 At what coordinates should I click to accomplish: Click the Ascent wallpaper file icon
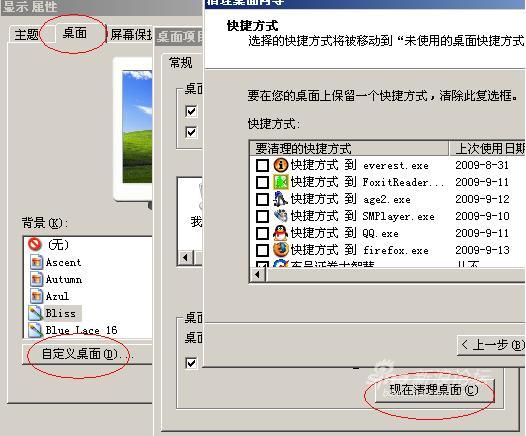pyautogui.click(x=36, y=262)
